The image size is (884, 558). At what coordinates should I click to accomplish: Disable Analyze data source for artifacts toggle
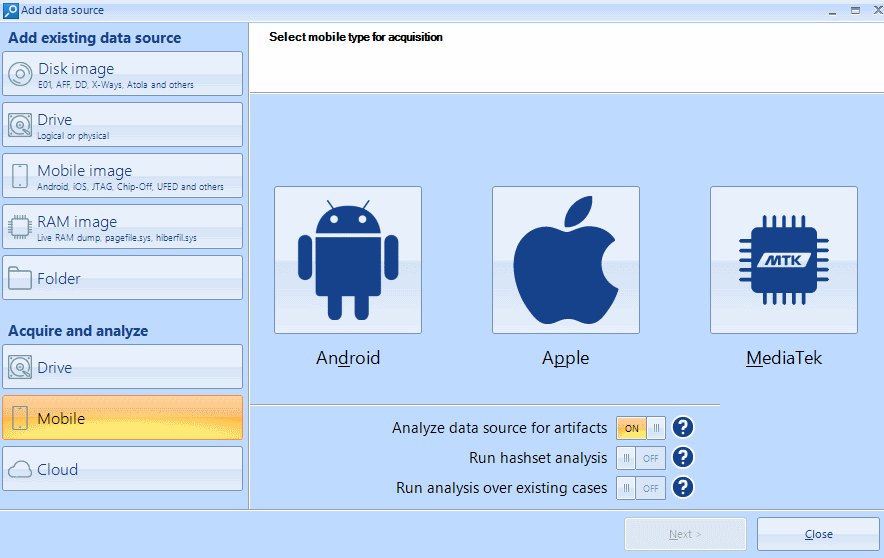click(641, 428)
